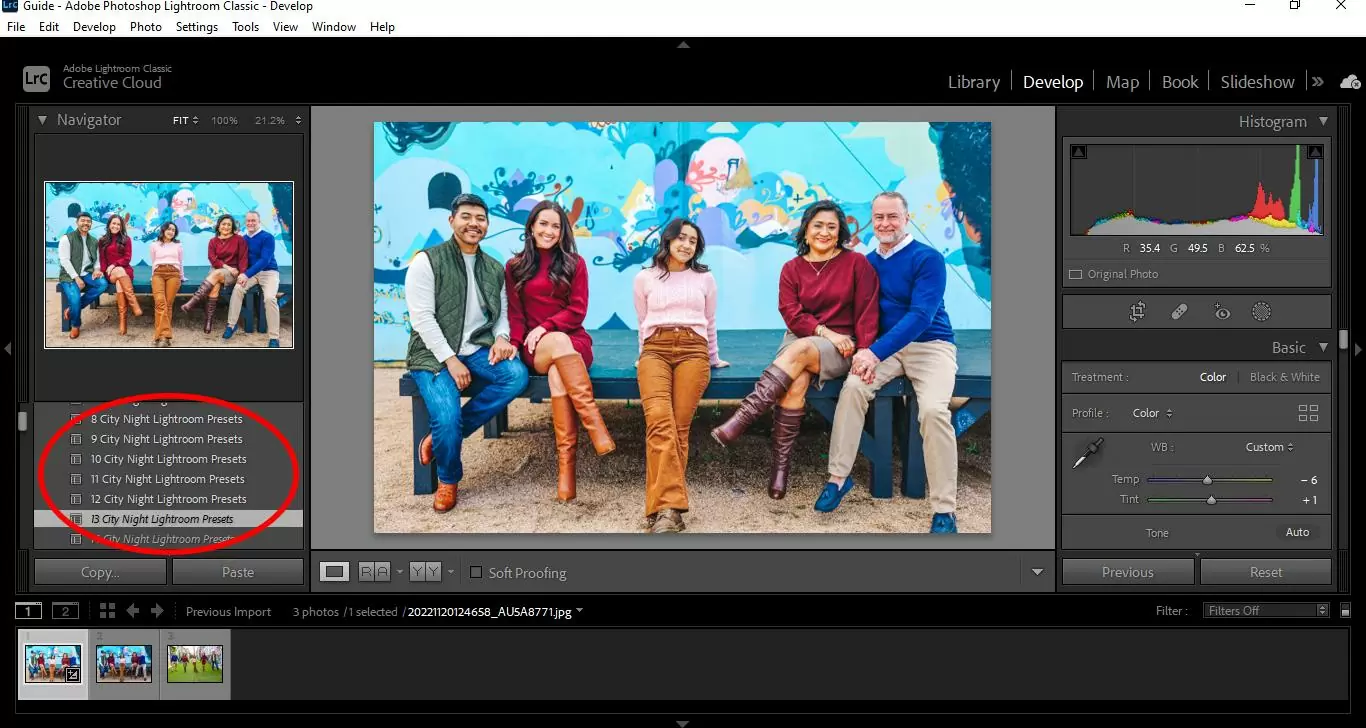Adjust the Tint slider handle
The width and height of the screenshot is (1366, 728).
(1211, 499)
